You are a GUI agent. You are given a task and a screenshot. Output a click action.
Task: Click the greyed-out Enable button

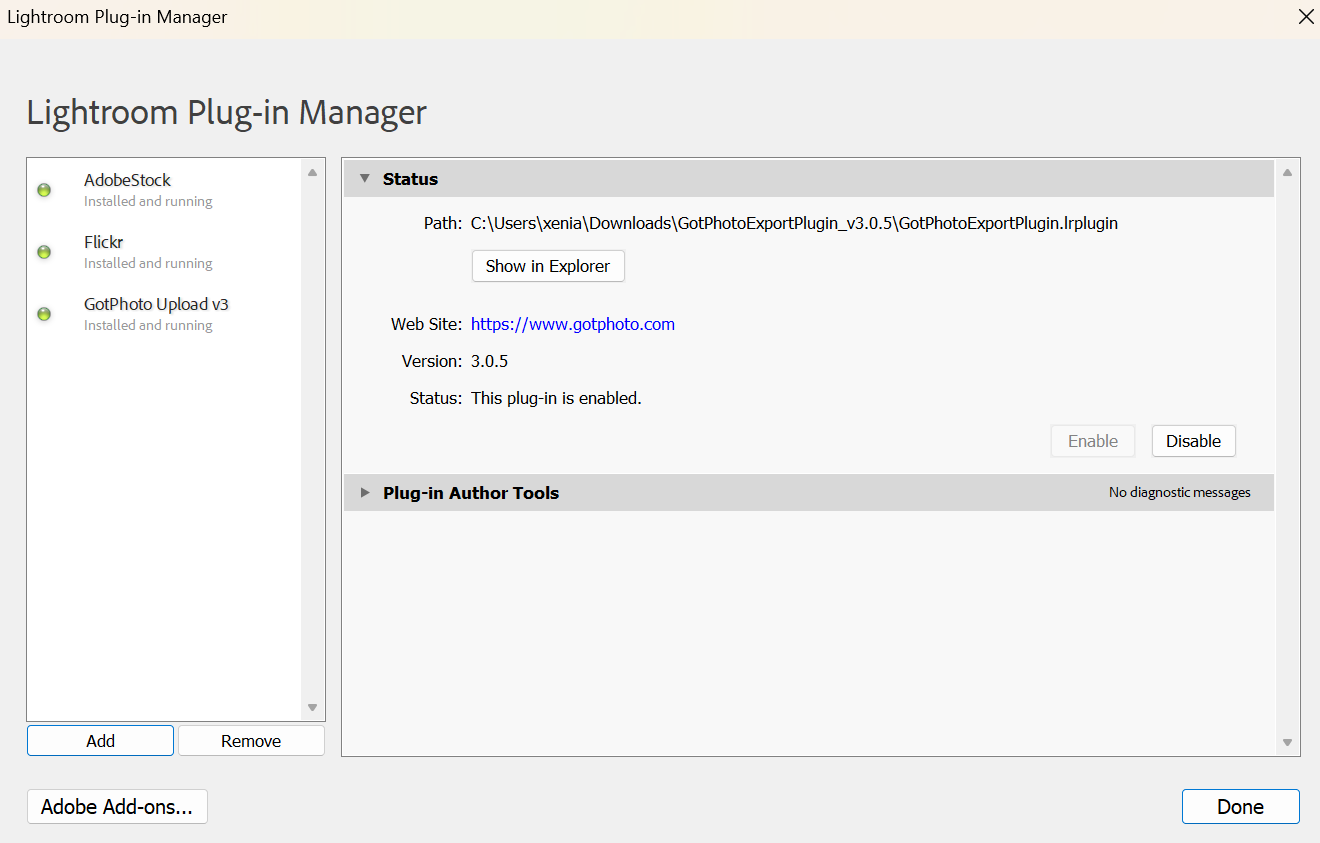[x=1092, y=441]
